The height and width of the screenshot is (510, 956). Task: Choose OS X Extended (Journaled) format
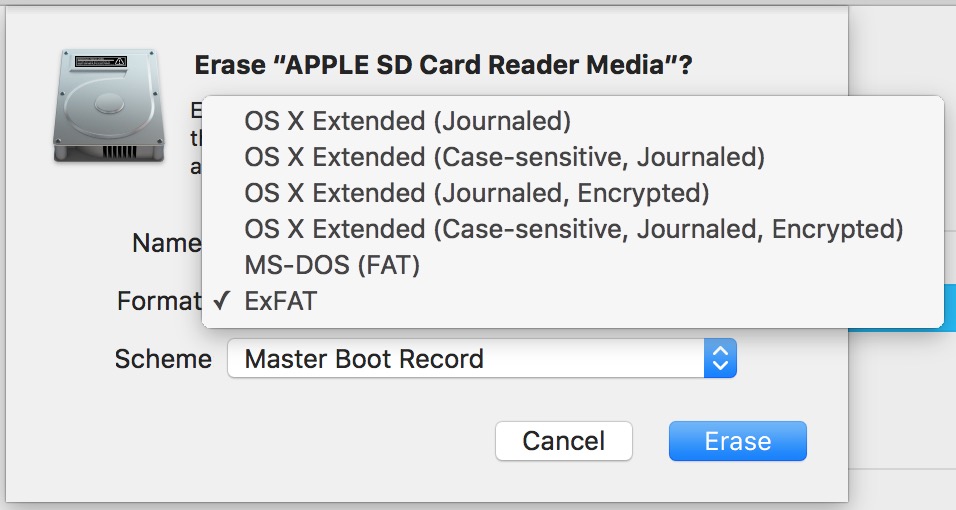[407, 121]
